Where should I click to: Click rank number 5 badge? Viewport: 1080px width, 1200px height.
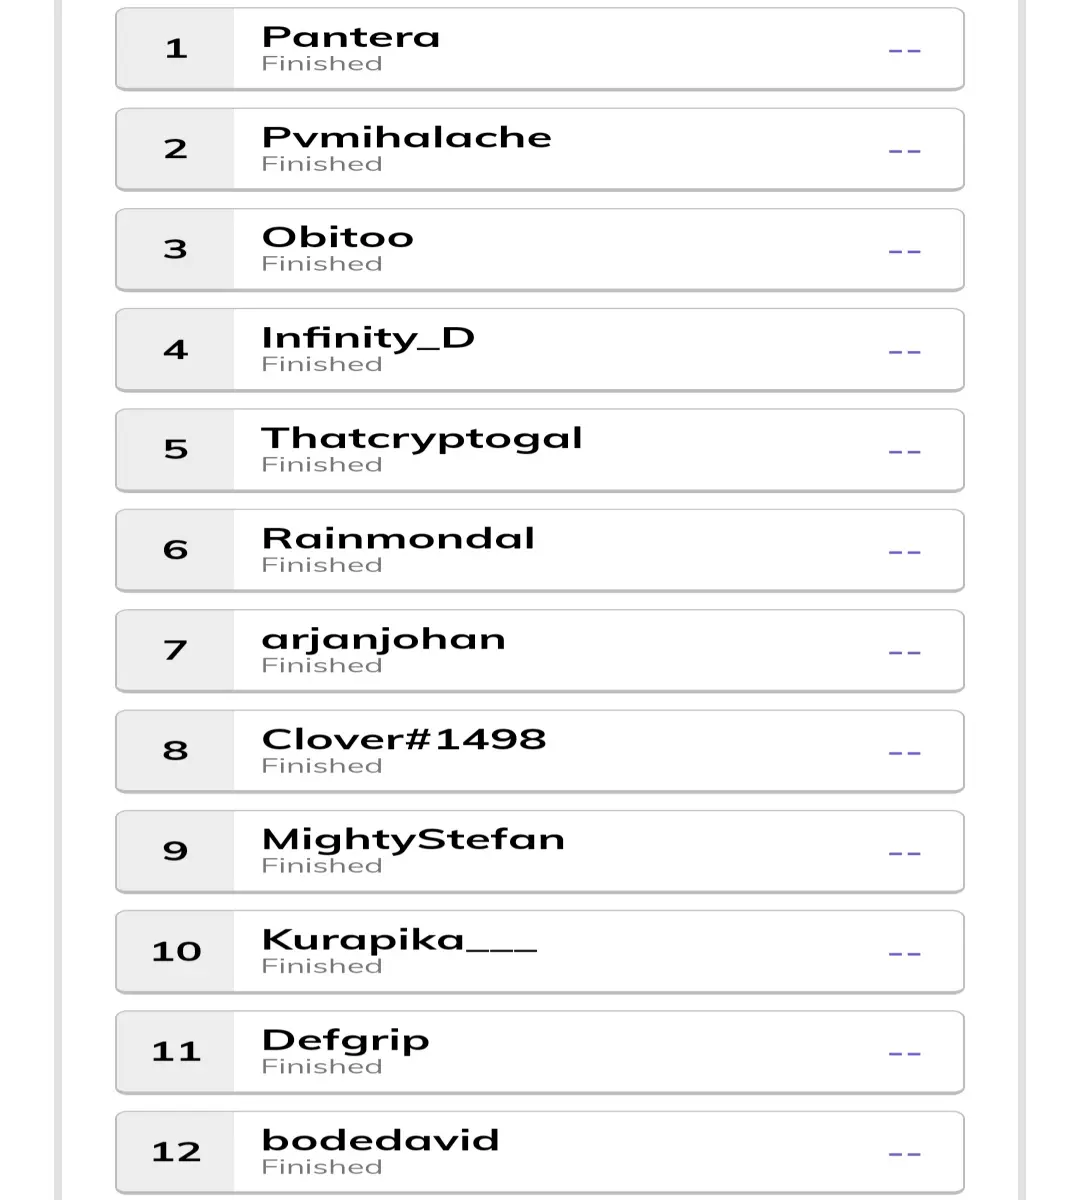point(176,450)
